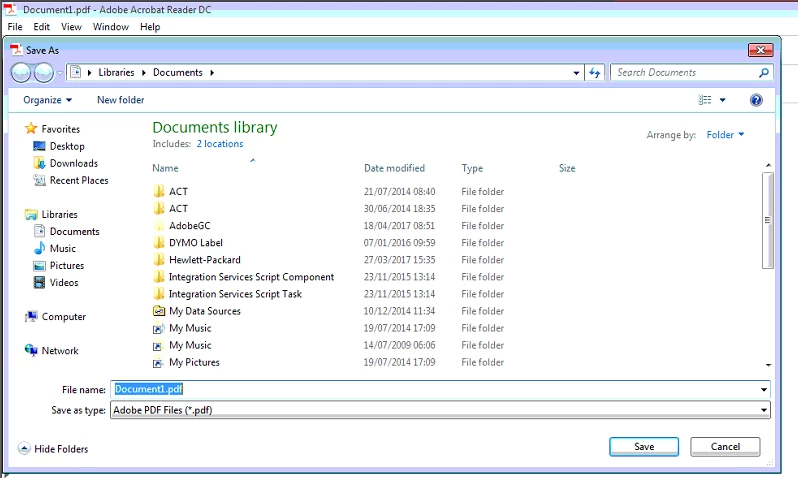
Task: Expand the chevron after Documents in address bar
Action: (x=212, y=73)
